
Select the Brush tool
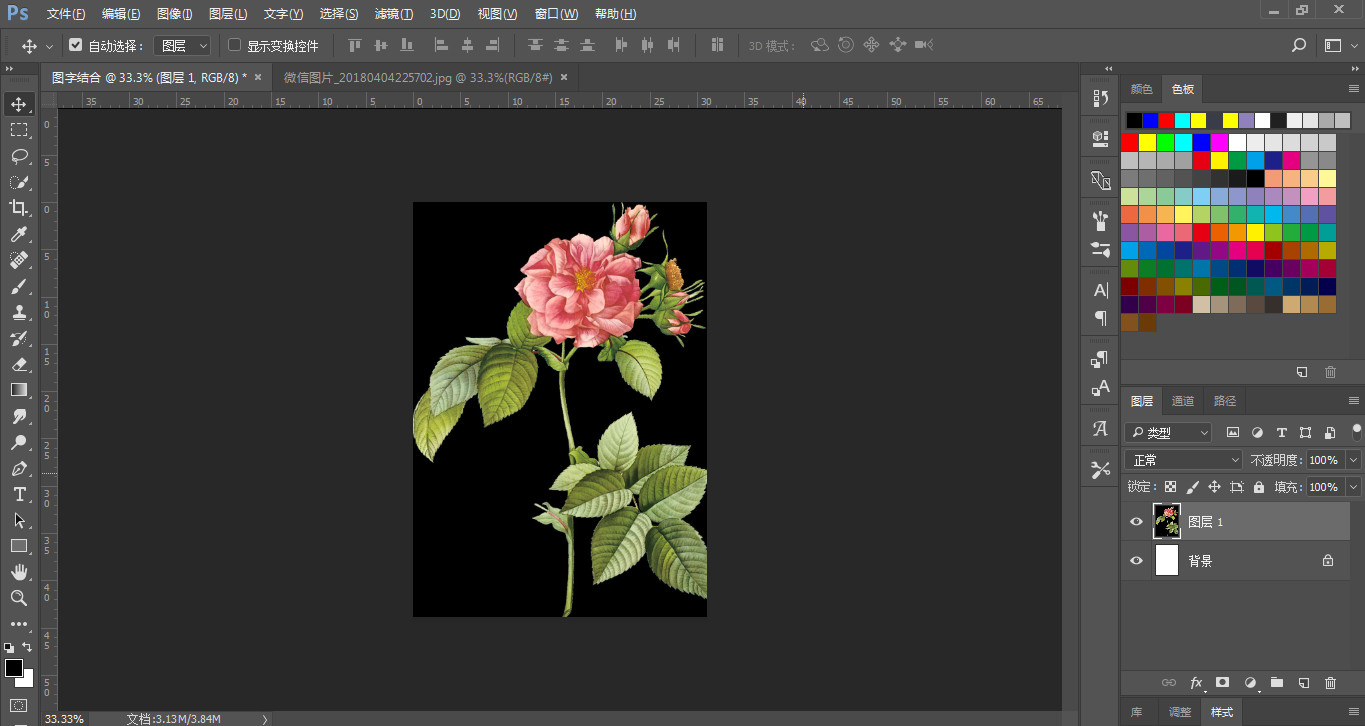click(19, 286)
